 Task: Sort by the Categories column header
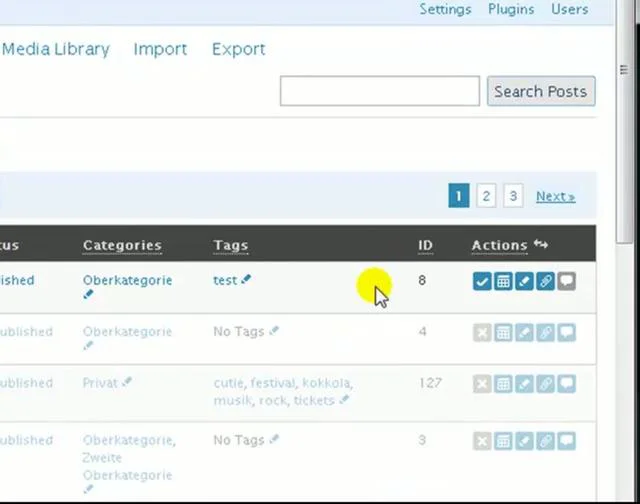[x=122, y=245]
